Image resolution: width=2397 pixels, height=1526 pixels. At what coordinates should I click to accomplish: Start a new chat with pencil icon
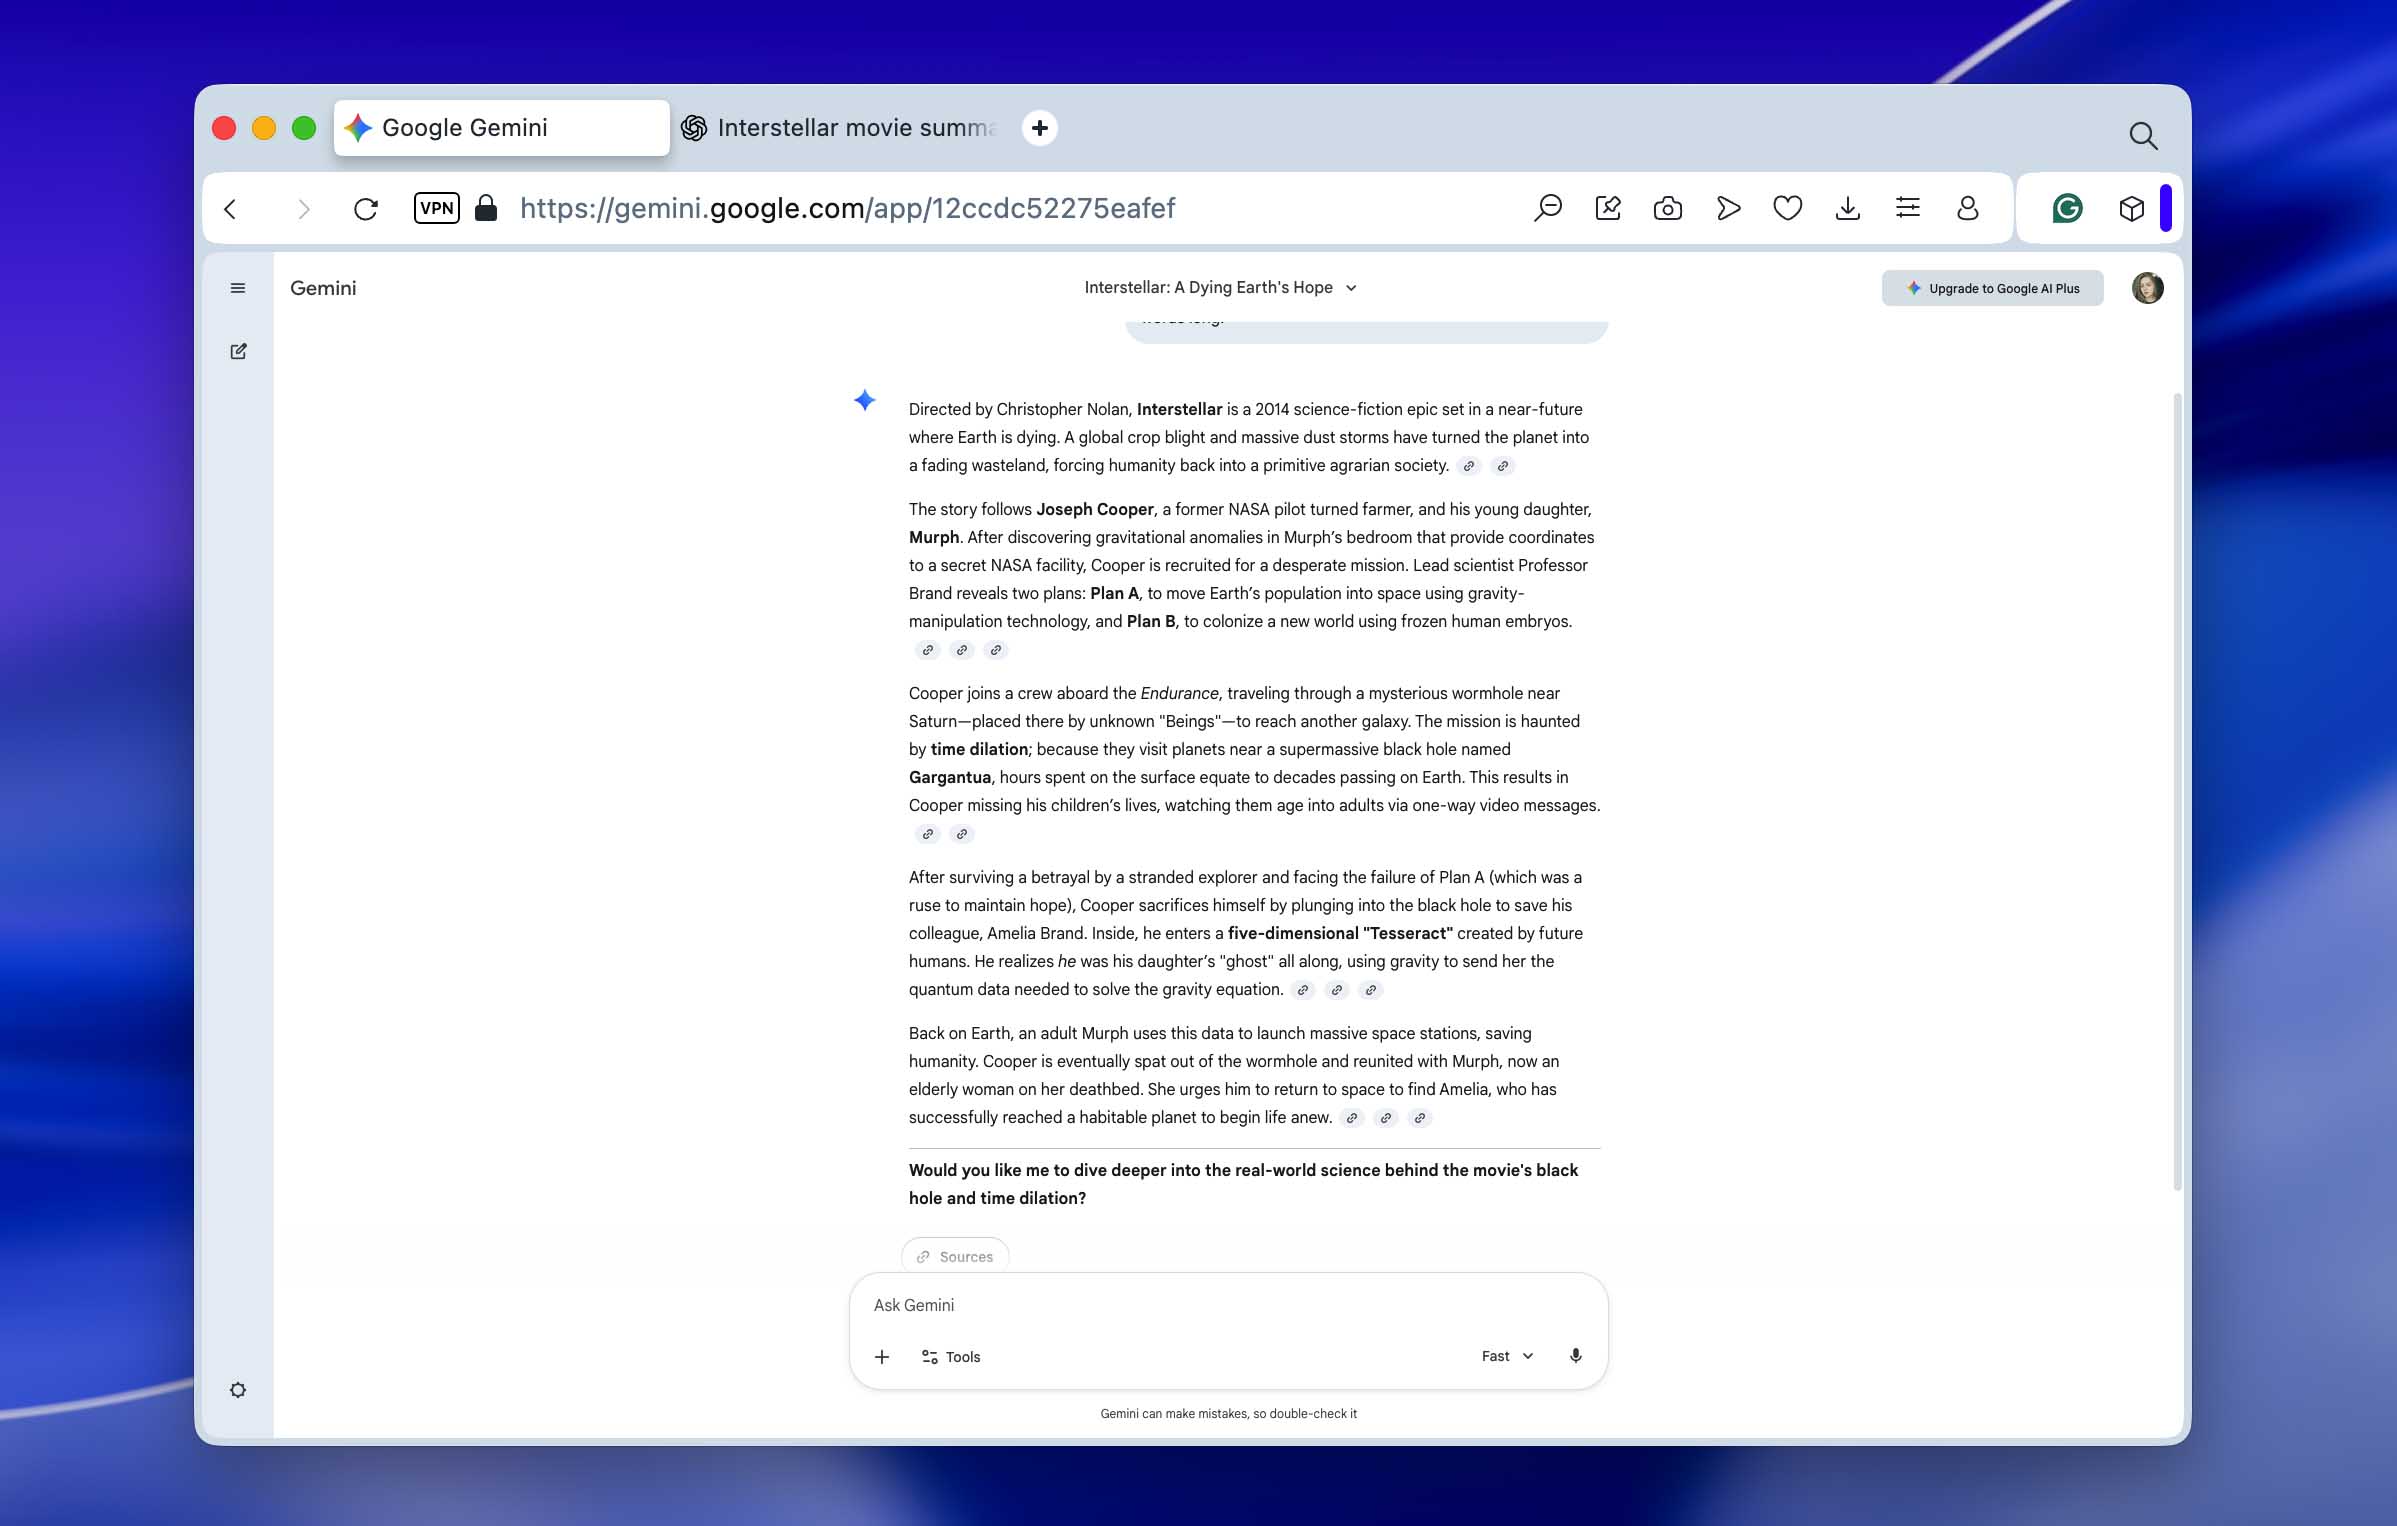pyautogui.click(x=238, y=351)
